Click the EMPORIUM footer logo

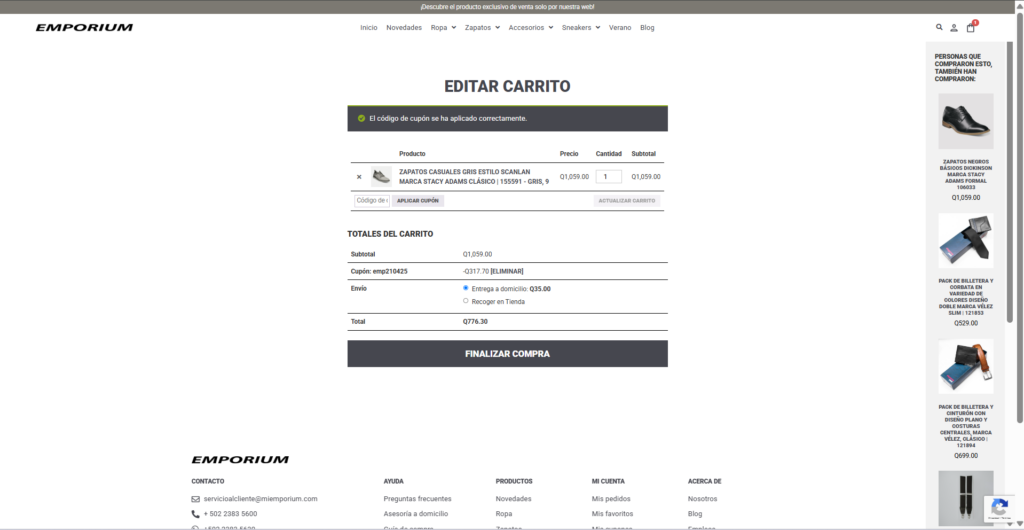point(240,460)
